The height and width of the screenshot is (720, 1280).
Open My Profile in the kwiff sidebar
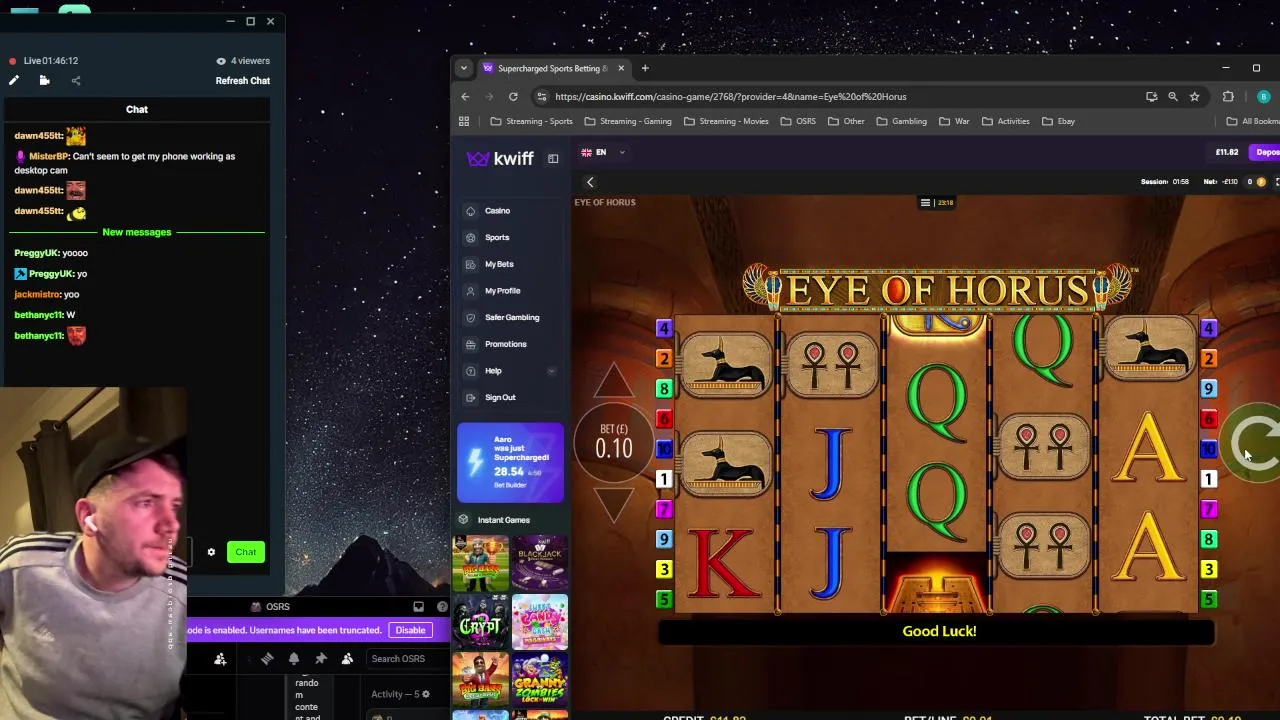(x=510, y=291)
